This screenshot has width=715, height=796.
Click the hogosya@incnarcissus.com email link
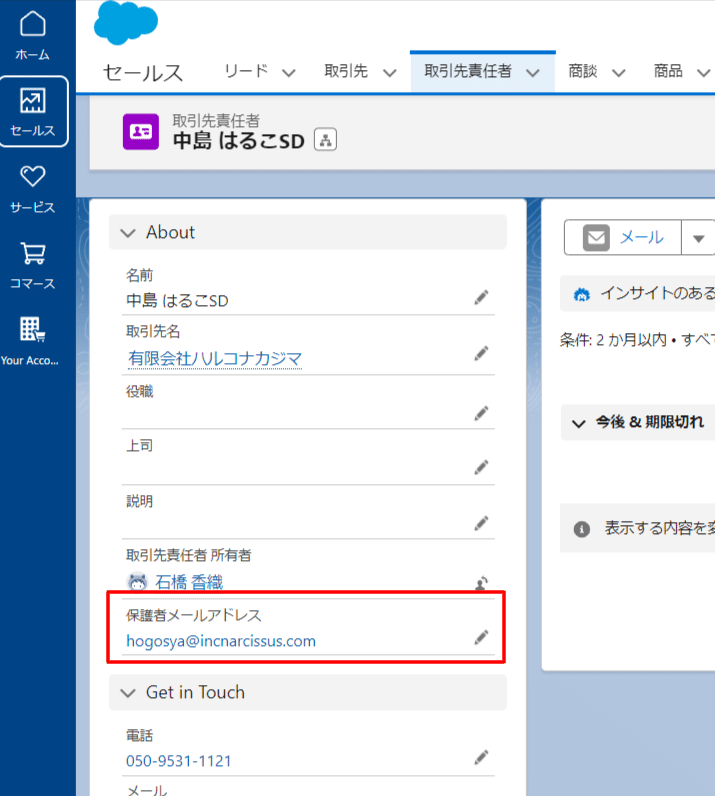tap(221, 641)
